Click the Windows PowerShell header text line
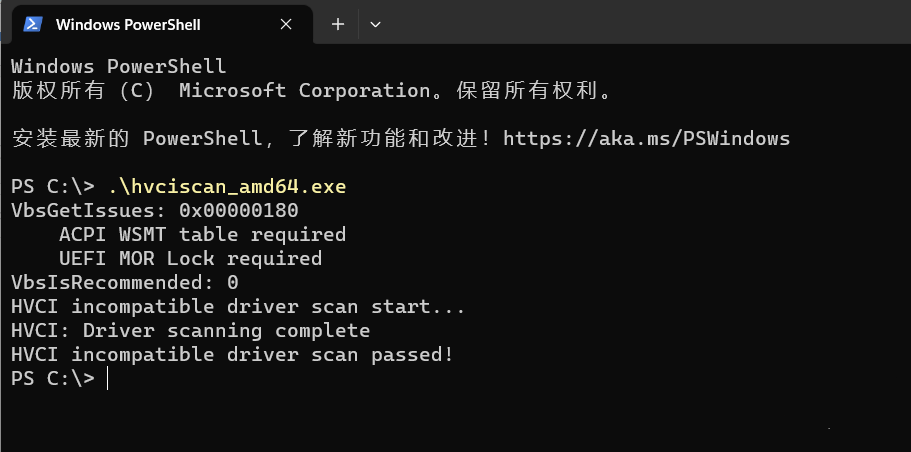The image size is (911, 452). pyautogui.click(x=118, y=66)
